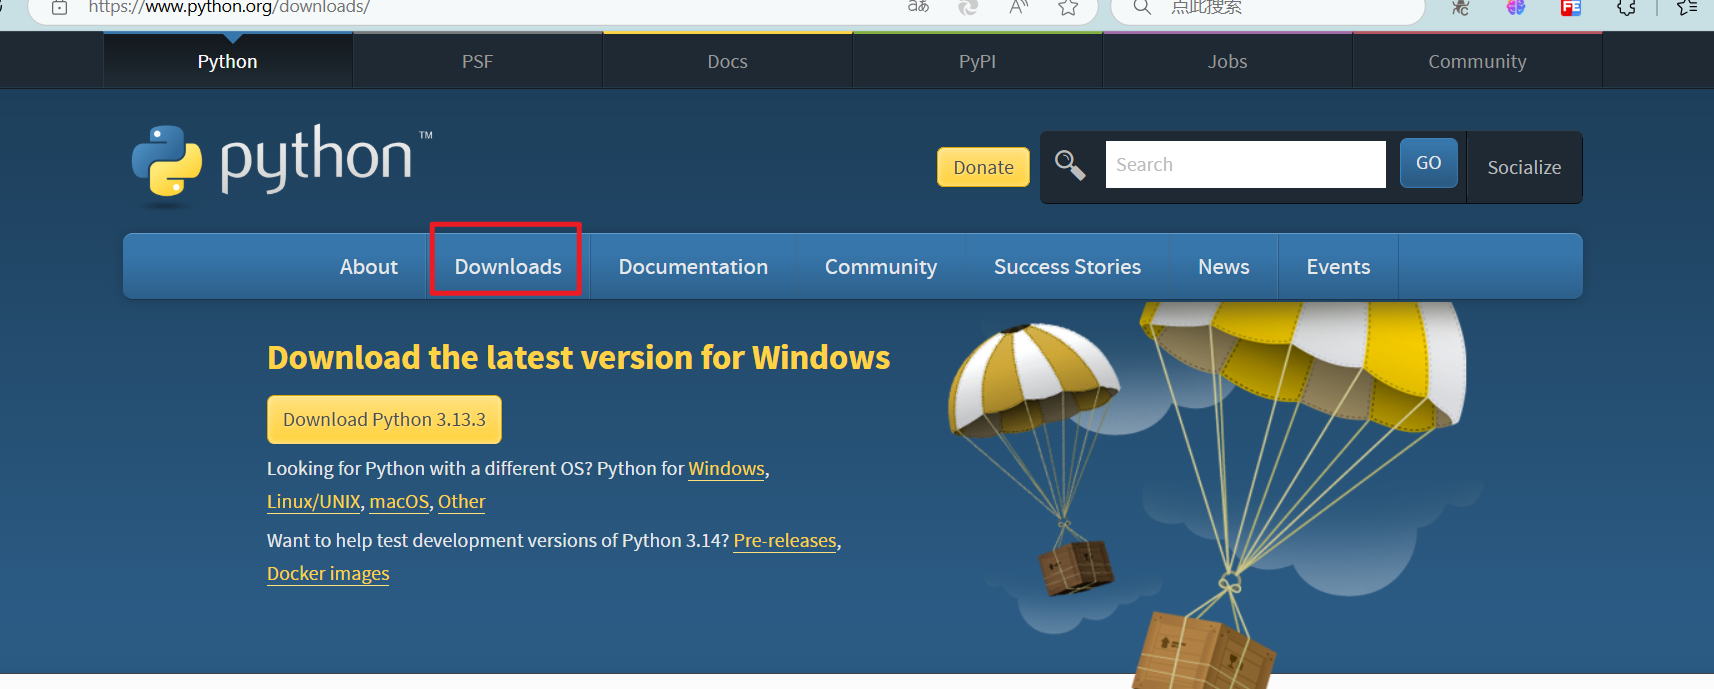This screenshot has width=1714, height=689.
Task: Open the brain-shaped browser extension
Action: 1516,7
